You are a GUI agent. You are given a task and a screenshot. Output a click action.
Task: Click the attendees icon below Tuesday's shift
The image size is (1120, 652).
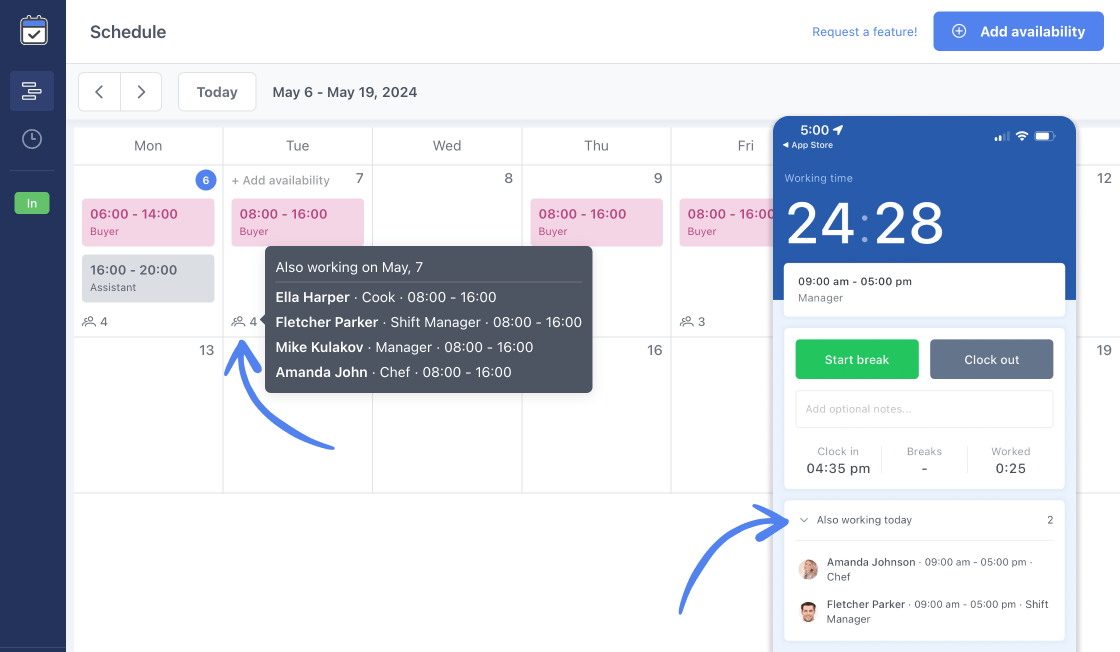click(239, 321)
